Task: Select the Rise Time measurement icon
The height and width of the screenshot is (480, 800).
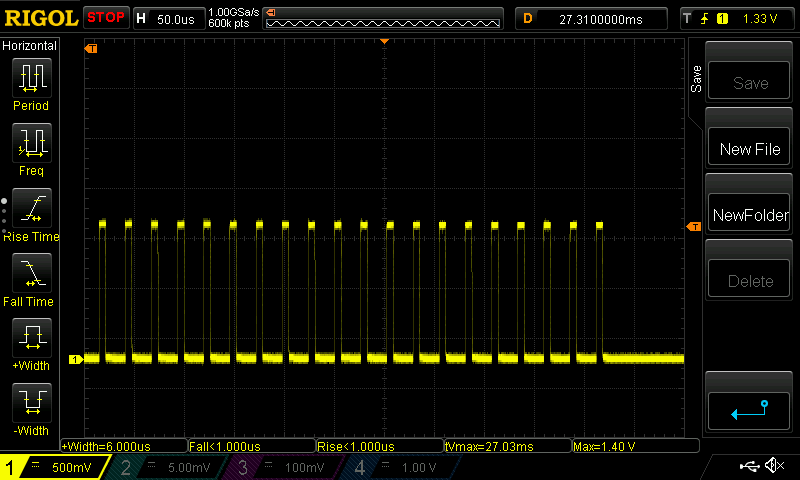Action: coord(32,208)
